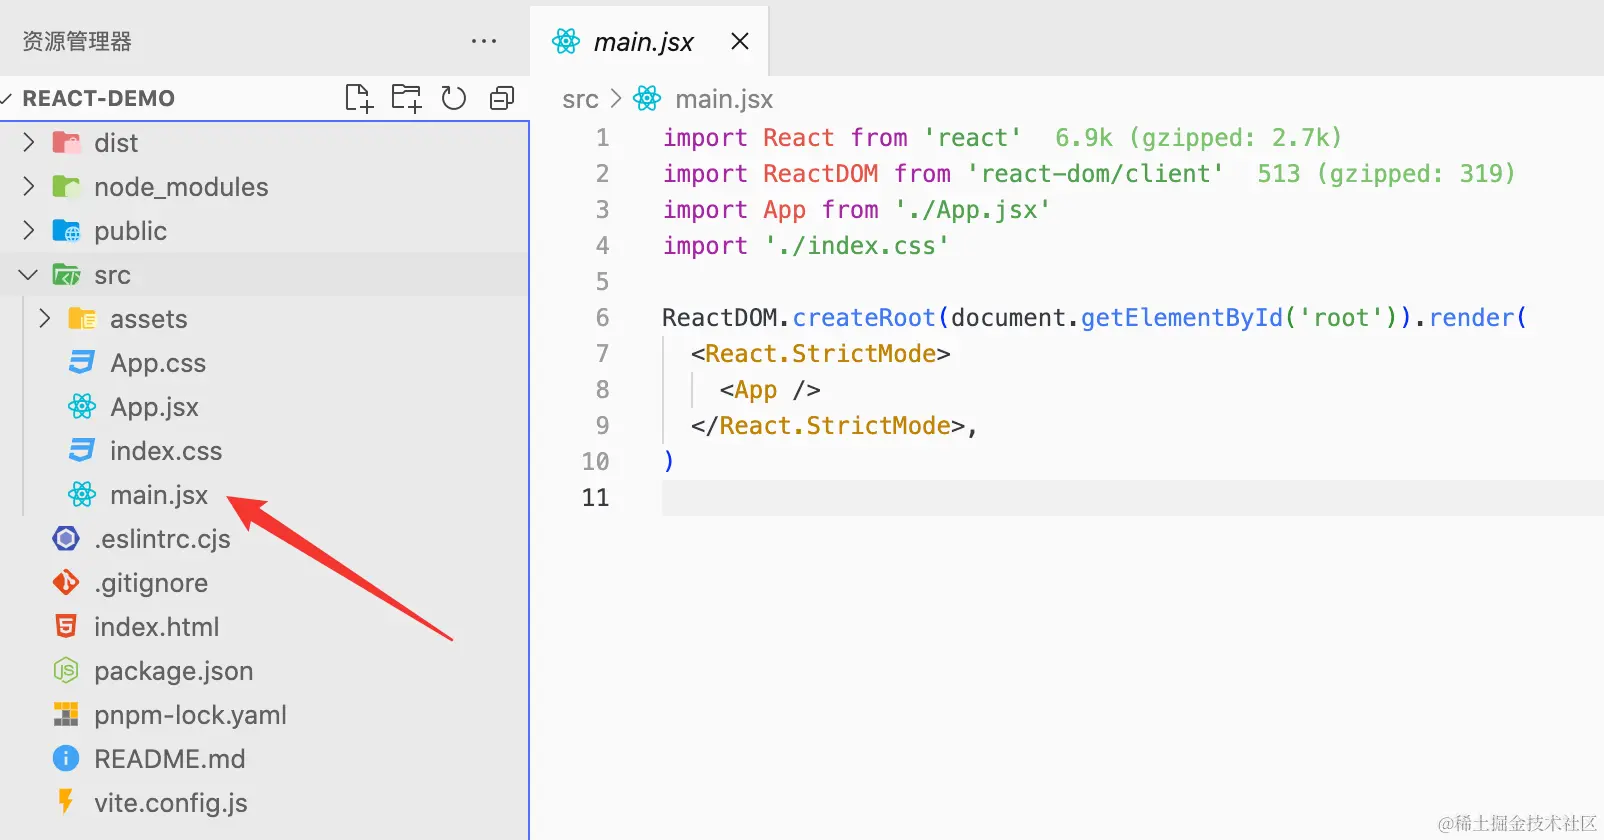
Task: Open .eslintrc.cjs in the explorer
Action: point(162,539)
